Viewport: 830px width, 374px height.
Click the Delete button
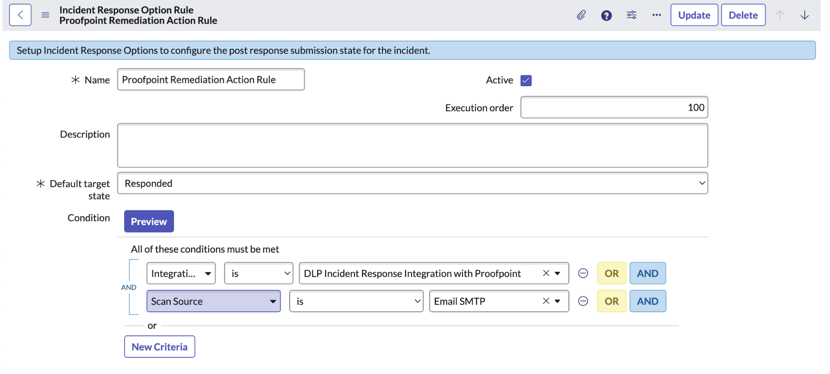(743, 15)
